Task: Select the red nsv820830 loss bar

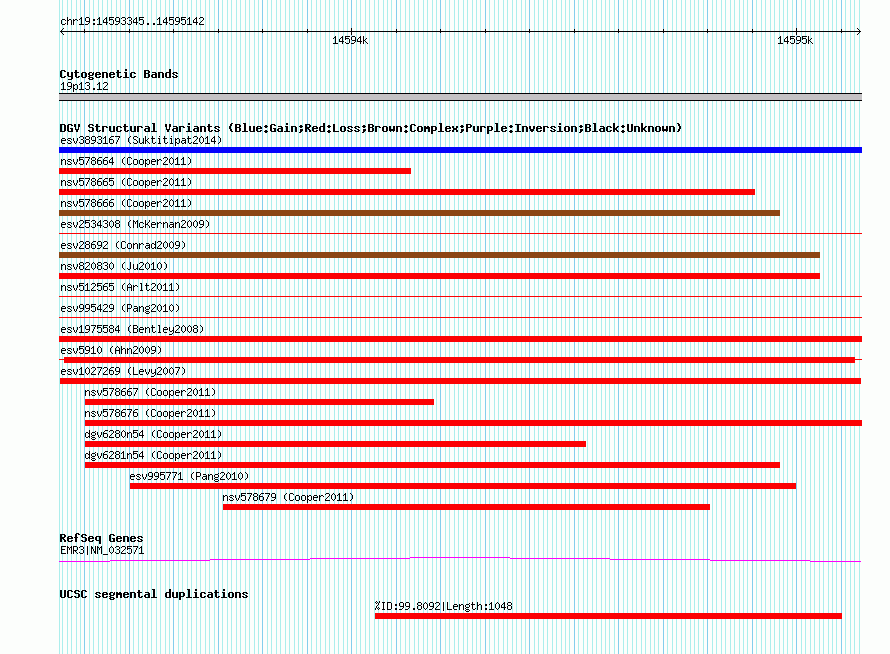Action: click(x=439, y=276)
